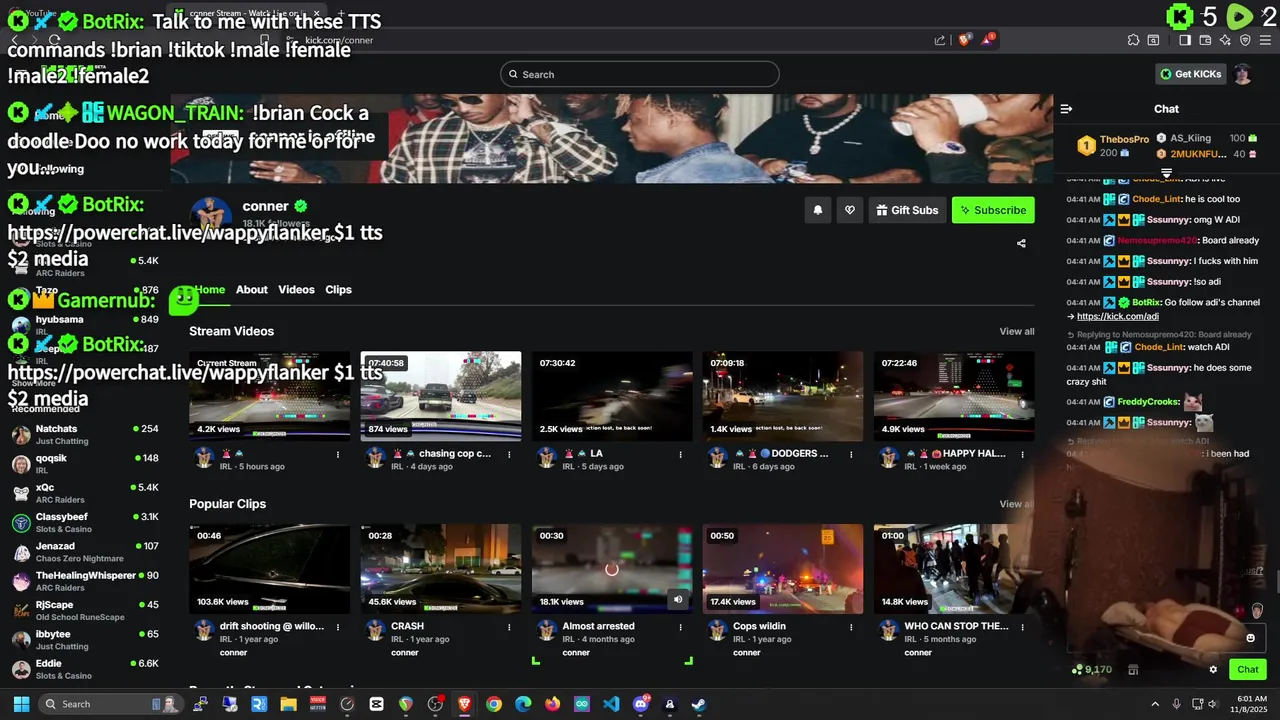1280x720 pixels.
Task: Open the 'drift shooting @ willo...' clip thumbnail
Action: 270,569
